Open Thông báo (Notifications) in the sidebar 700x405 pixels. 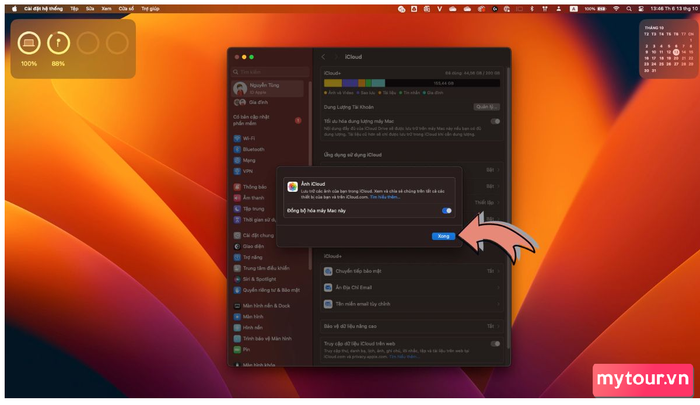click(254, 186)
